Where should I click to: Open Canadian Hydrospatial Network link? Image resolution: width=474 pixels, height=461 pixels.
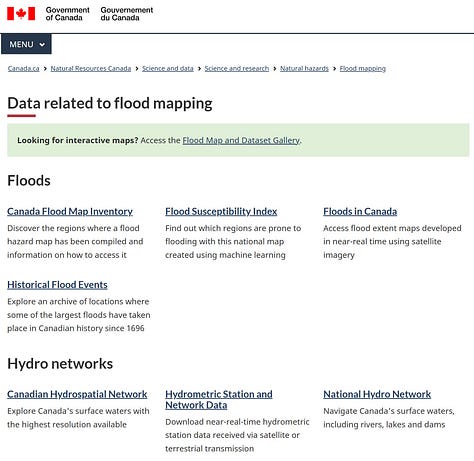point(77,394)
